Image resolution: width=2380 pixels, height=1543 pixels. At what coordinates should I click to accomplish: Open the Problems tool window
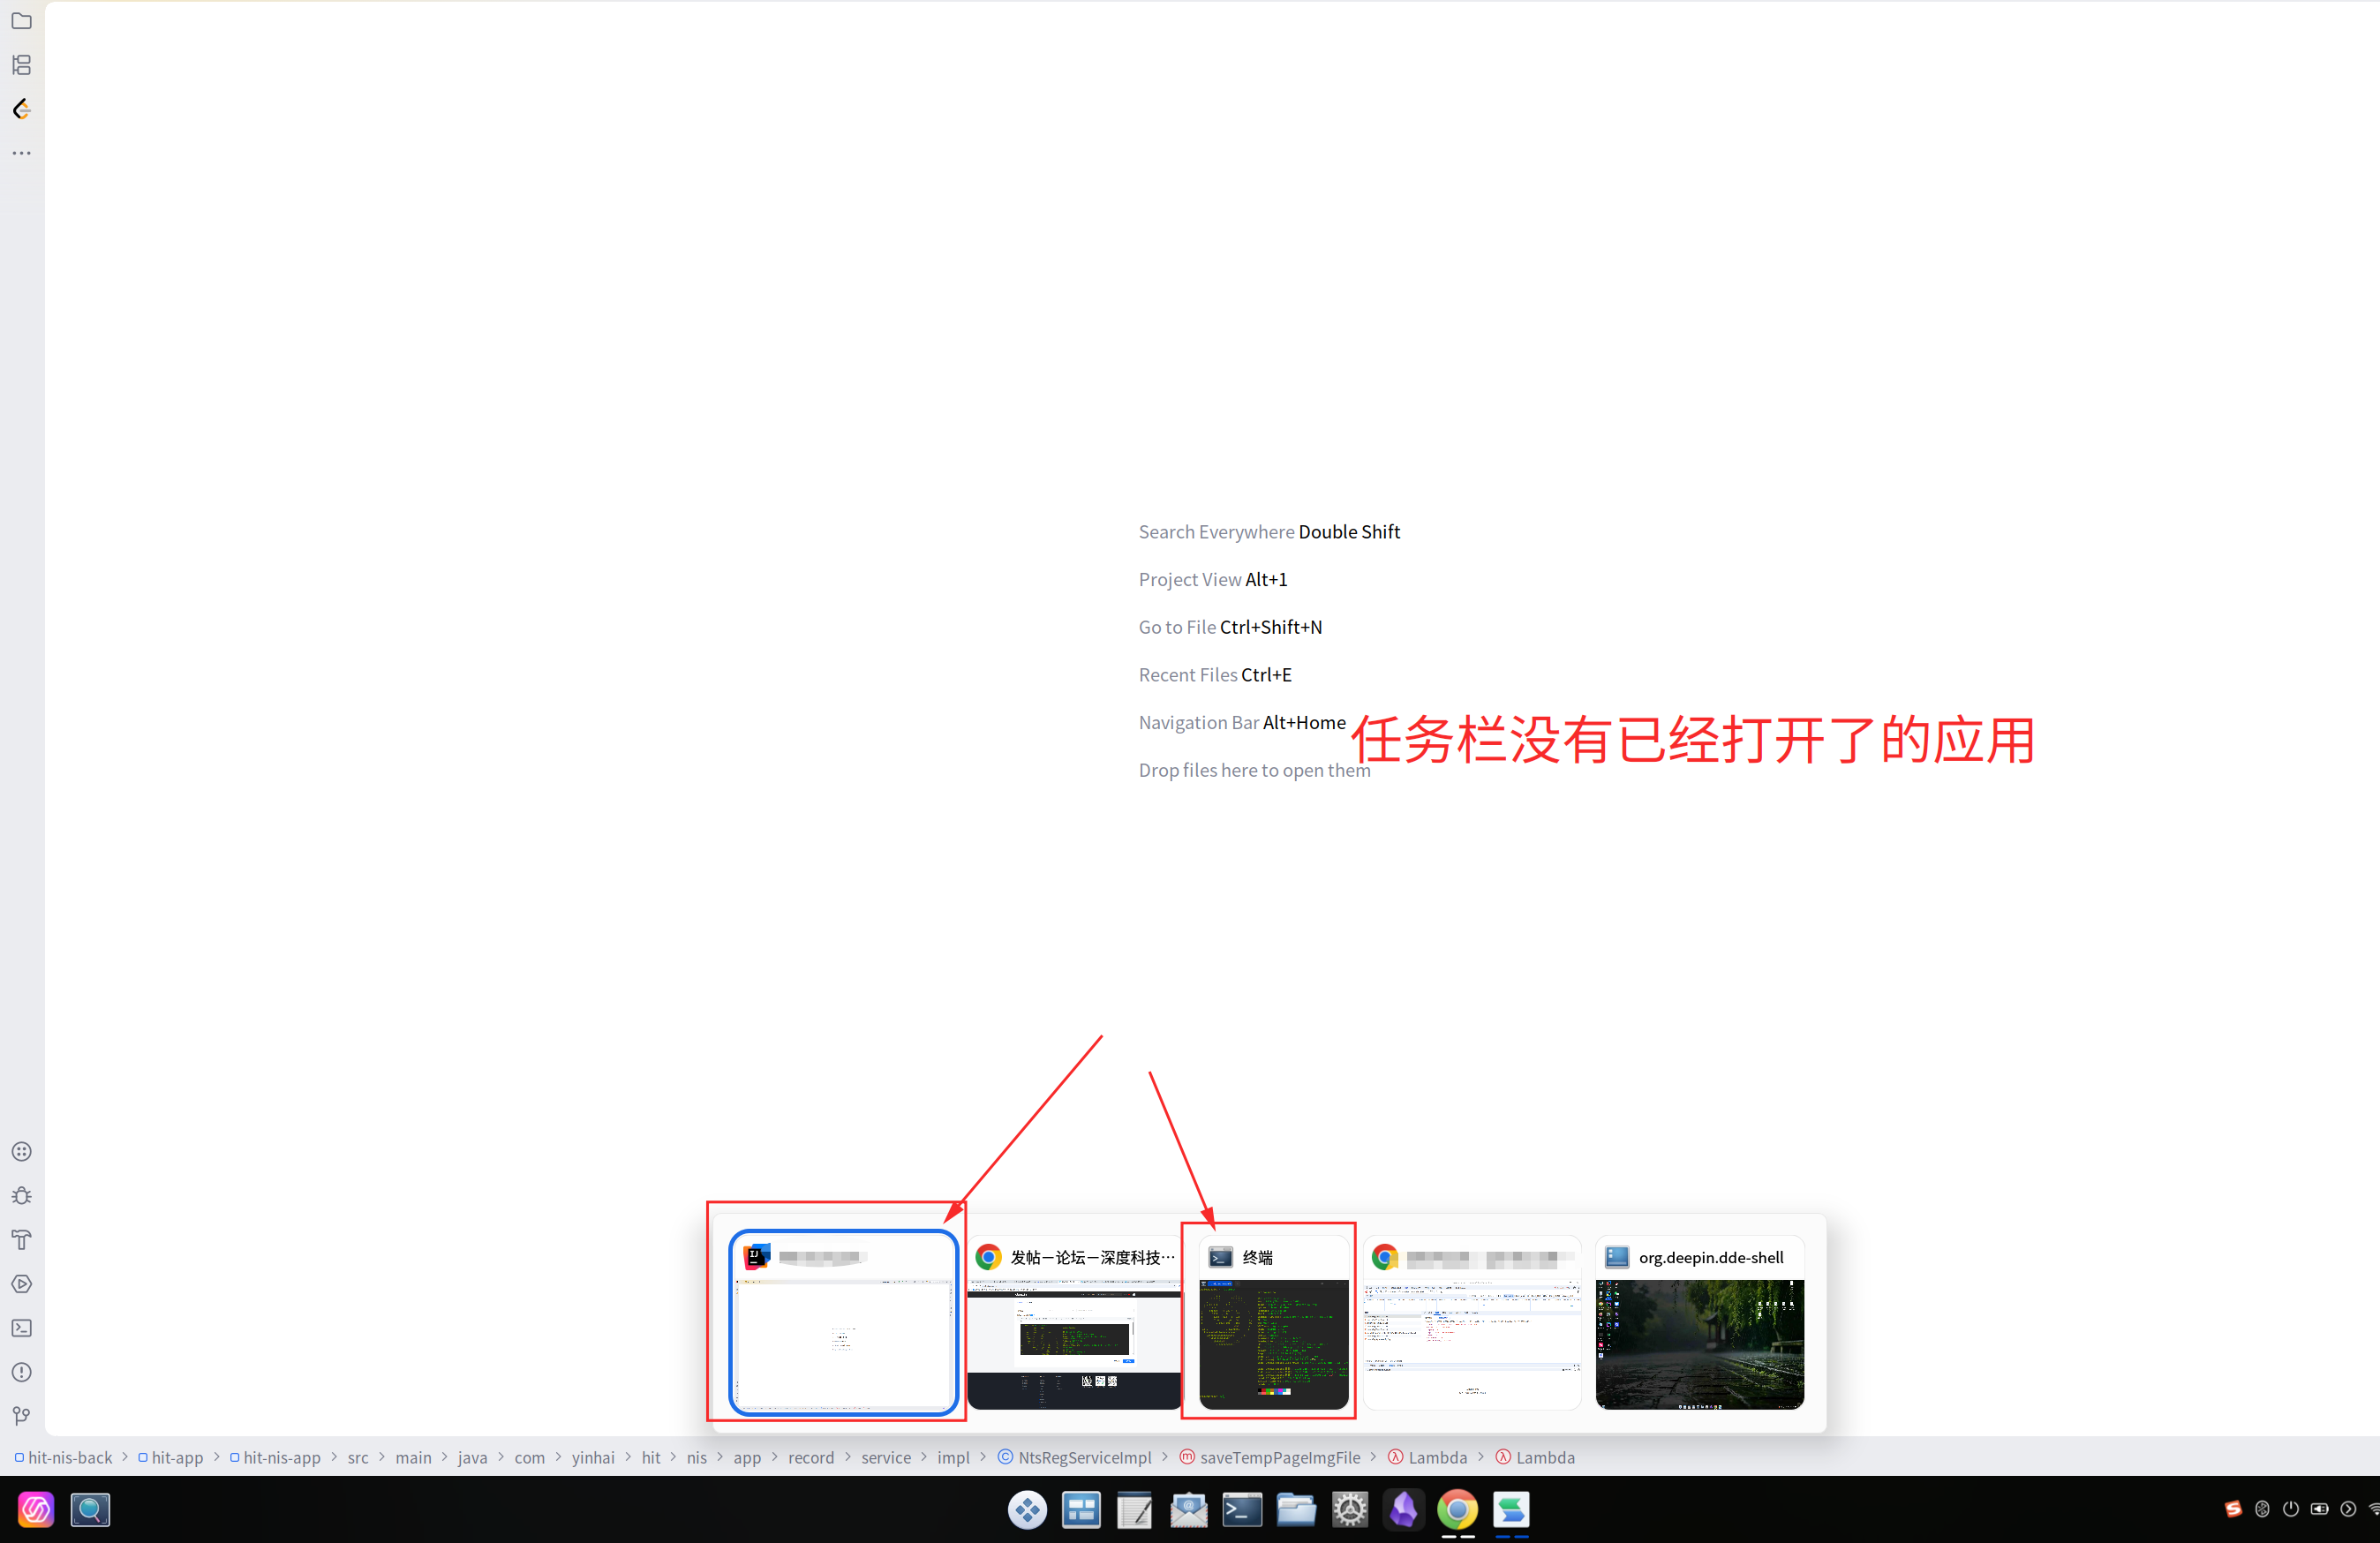(21, 1371)
